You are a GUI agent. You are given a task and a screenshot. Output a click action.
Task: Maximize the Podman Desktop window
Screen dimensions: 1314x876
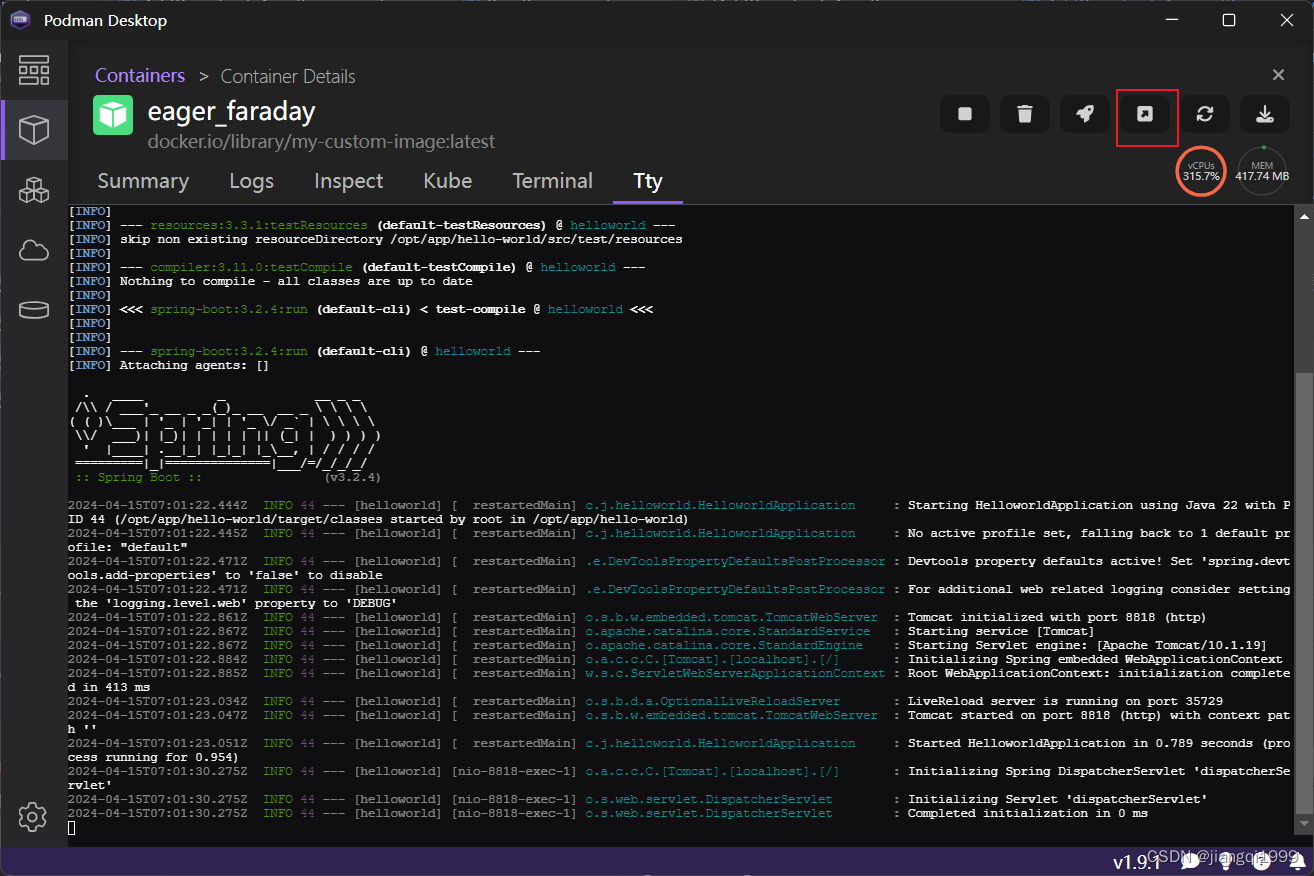[1229, 20]
